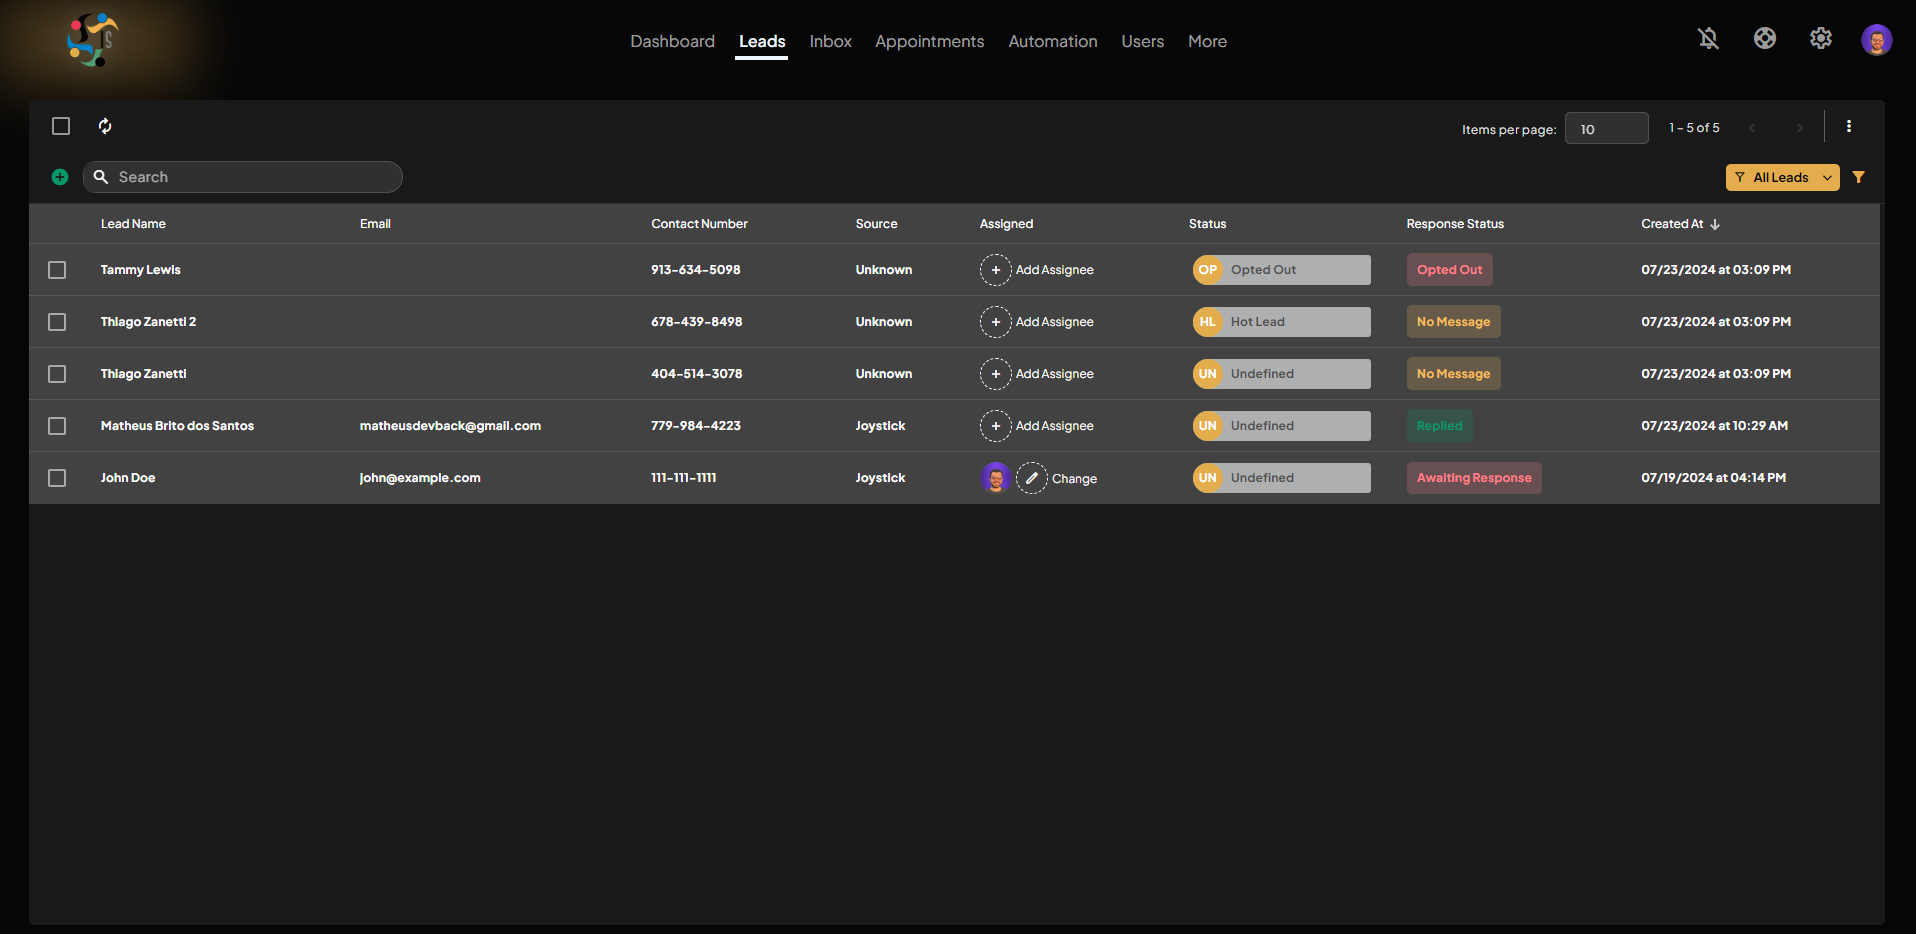The image size is (1916, 934).
Task: Click the muted notifications bell icon
Action: 1708,39
